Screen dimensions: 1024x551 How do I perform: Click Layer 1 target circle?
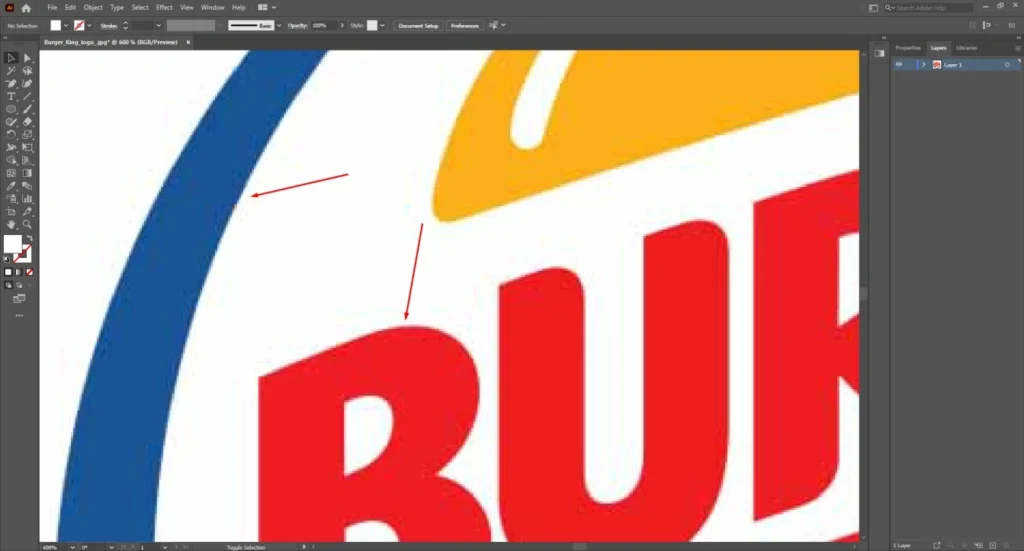[1007, 65]
